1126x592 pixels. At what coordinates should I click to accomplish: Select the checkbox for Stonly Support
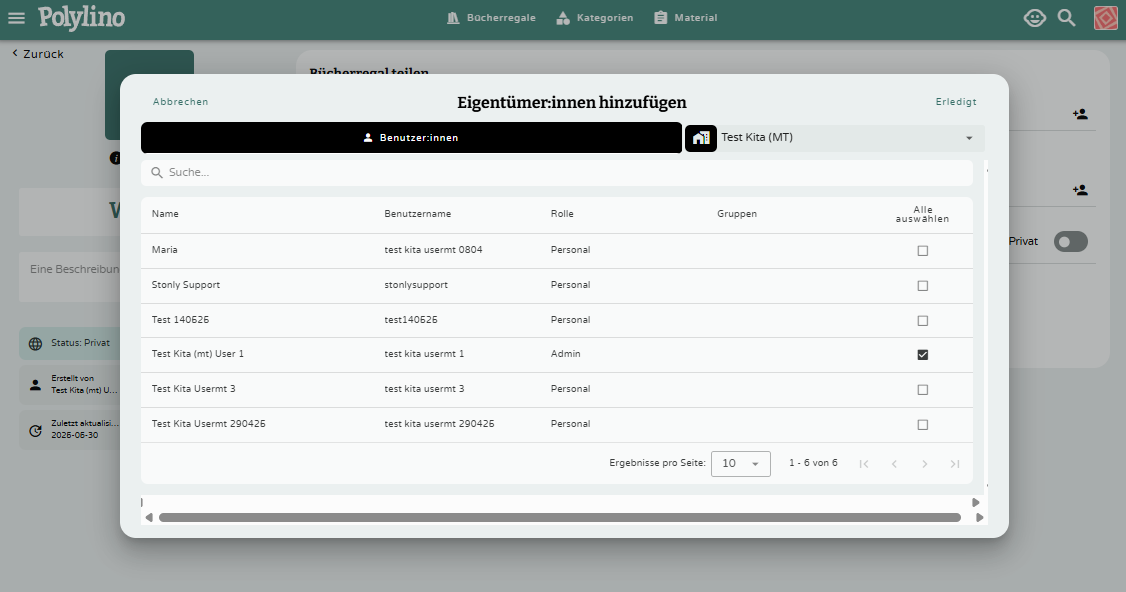pyautogui.click(x=923, y=286)
